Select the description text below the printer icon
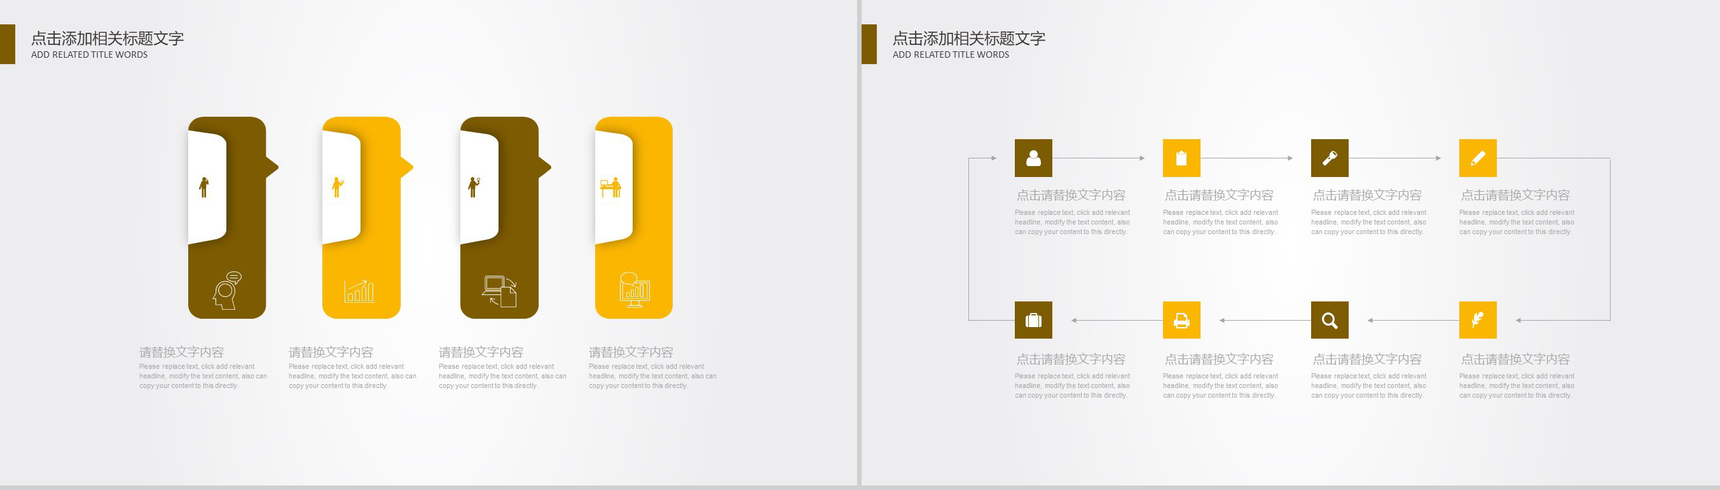The image size is (1720, 490). point(1220,386)
